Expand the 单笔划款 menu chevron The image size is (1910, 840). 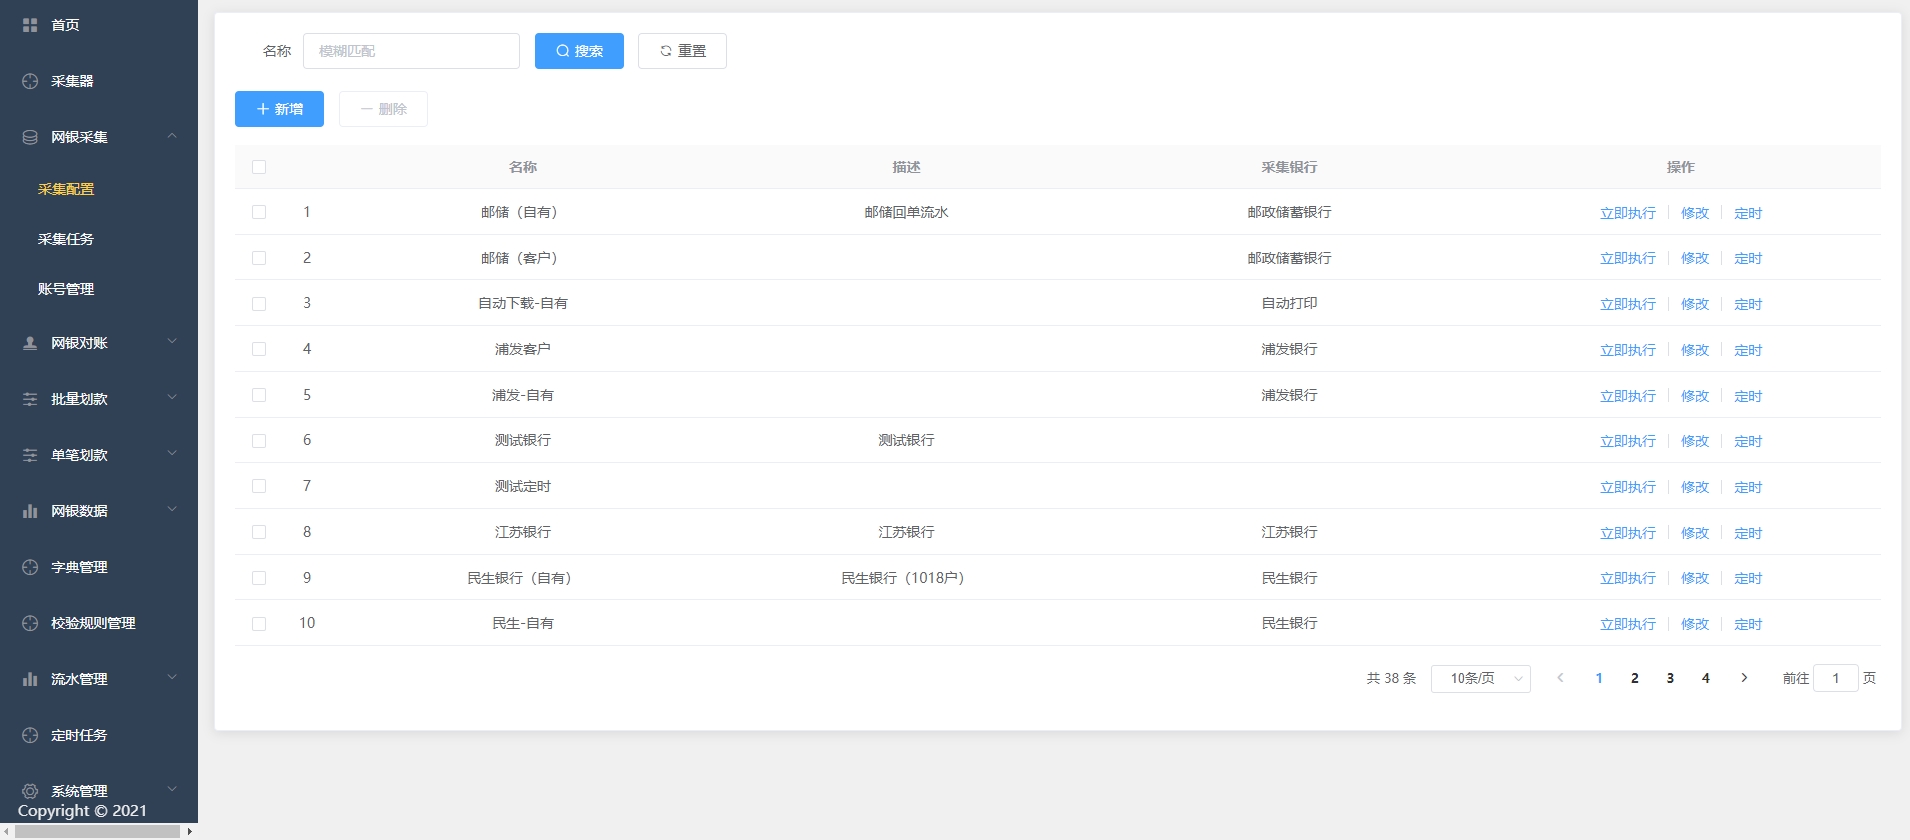coord(172,454)
